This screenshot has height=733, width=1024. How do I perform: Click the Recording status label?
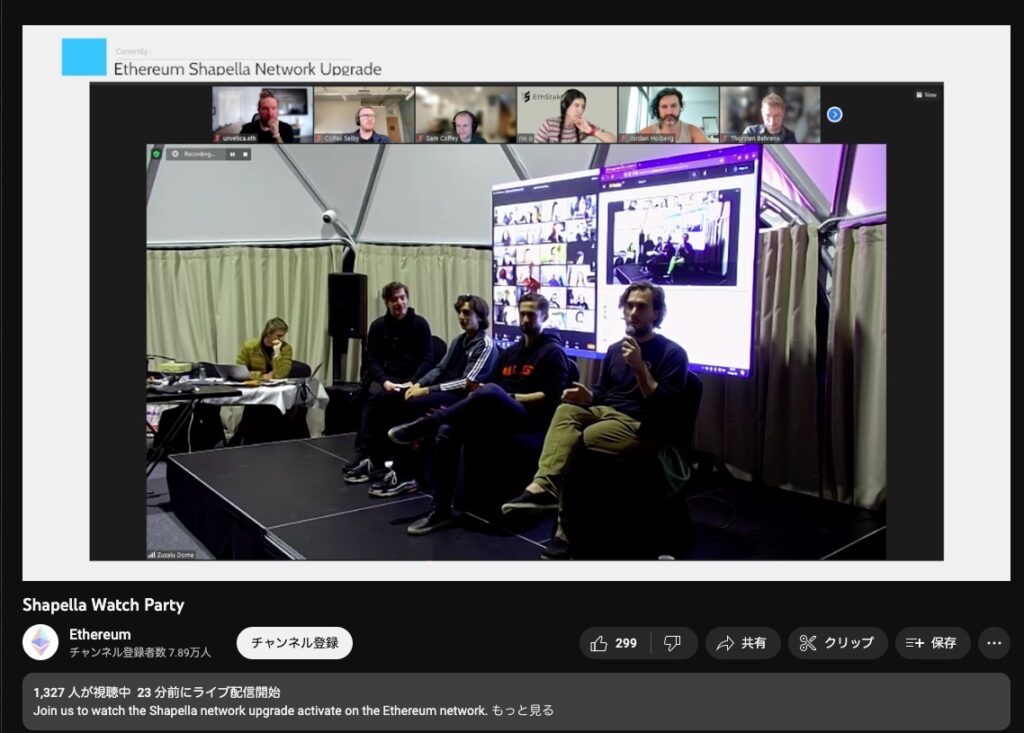[199, 154]
